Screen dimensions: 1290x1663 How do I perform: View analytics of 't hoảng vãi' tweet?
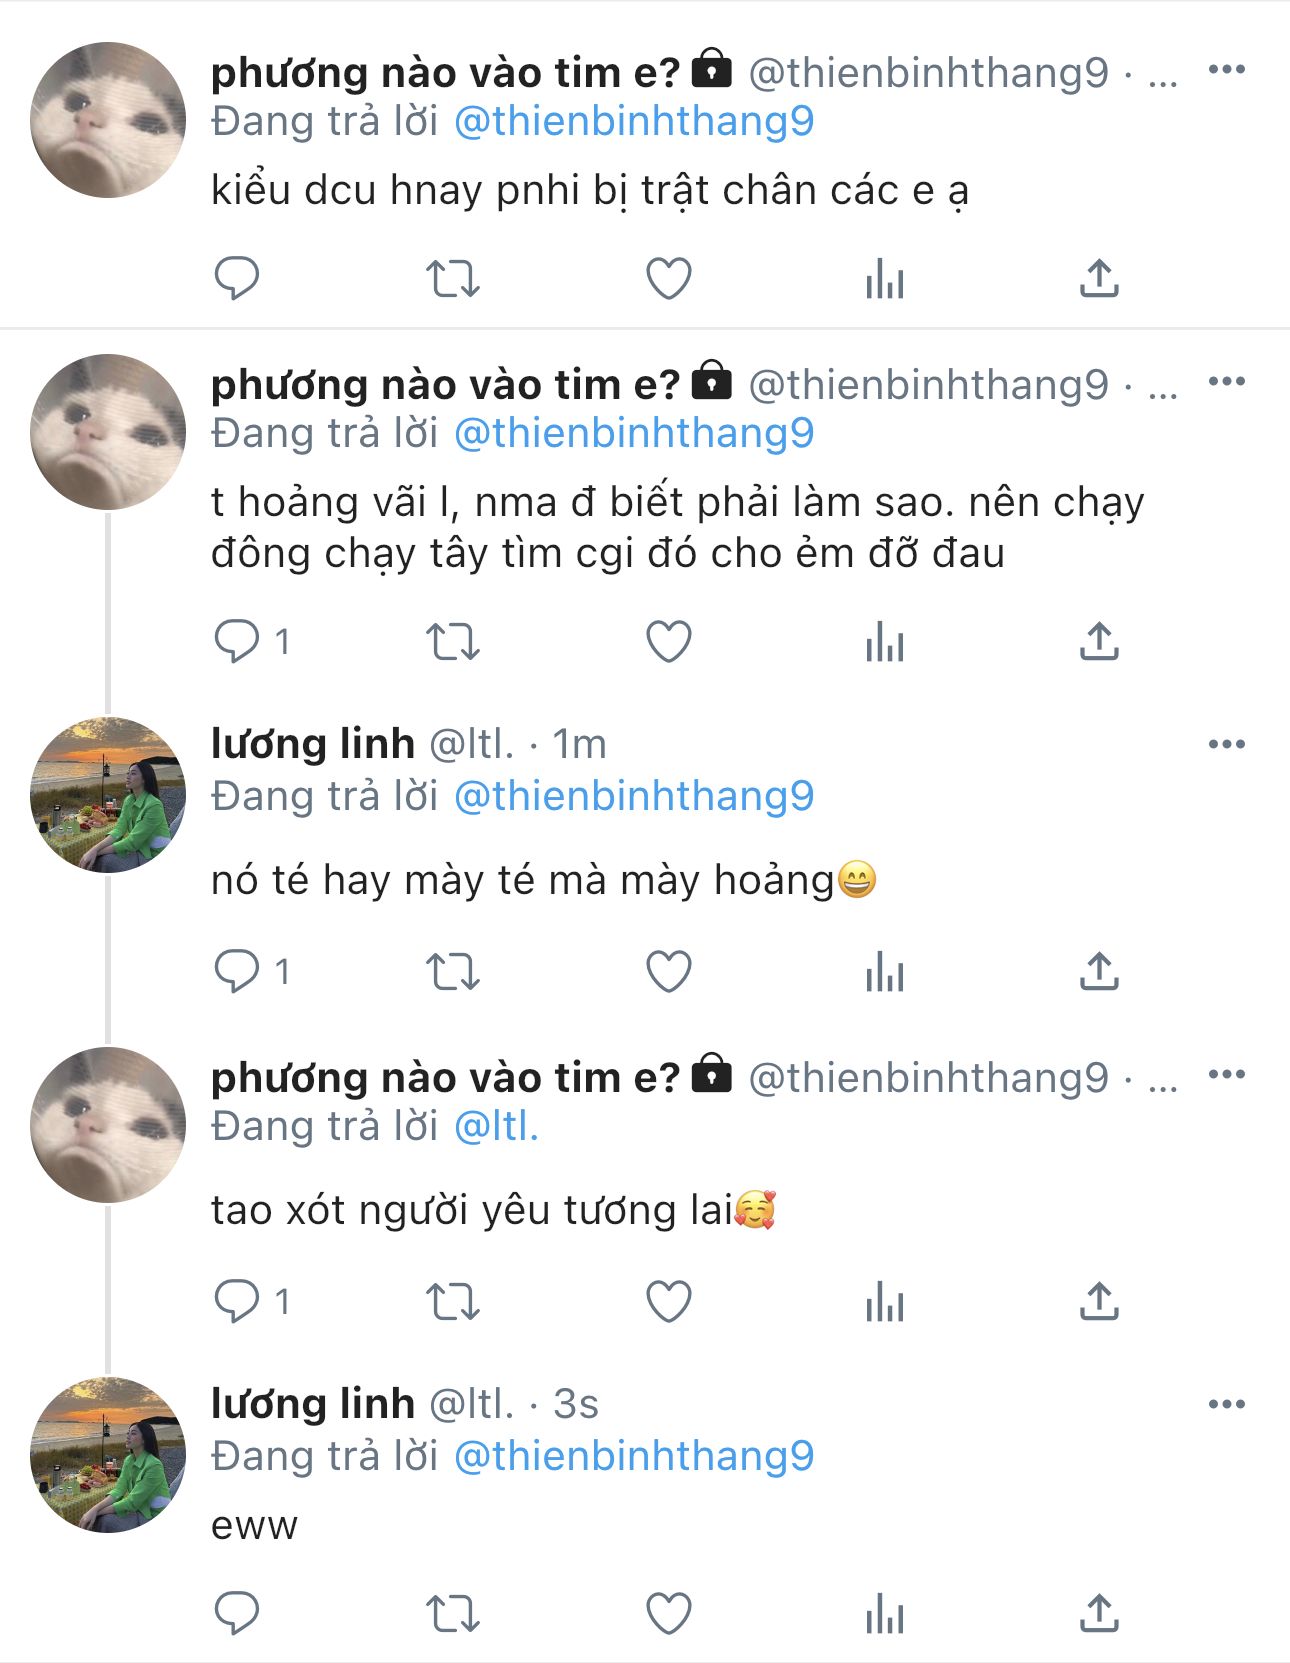click(x=885, y=641)
